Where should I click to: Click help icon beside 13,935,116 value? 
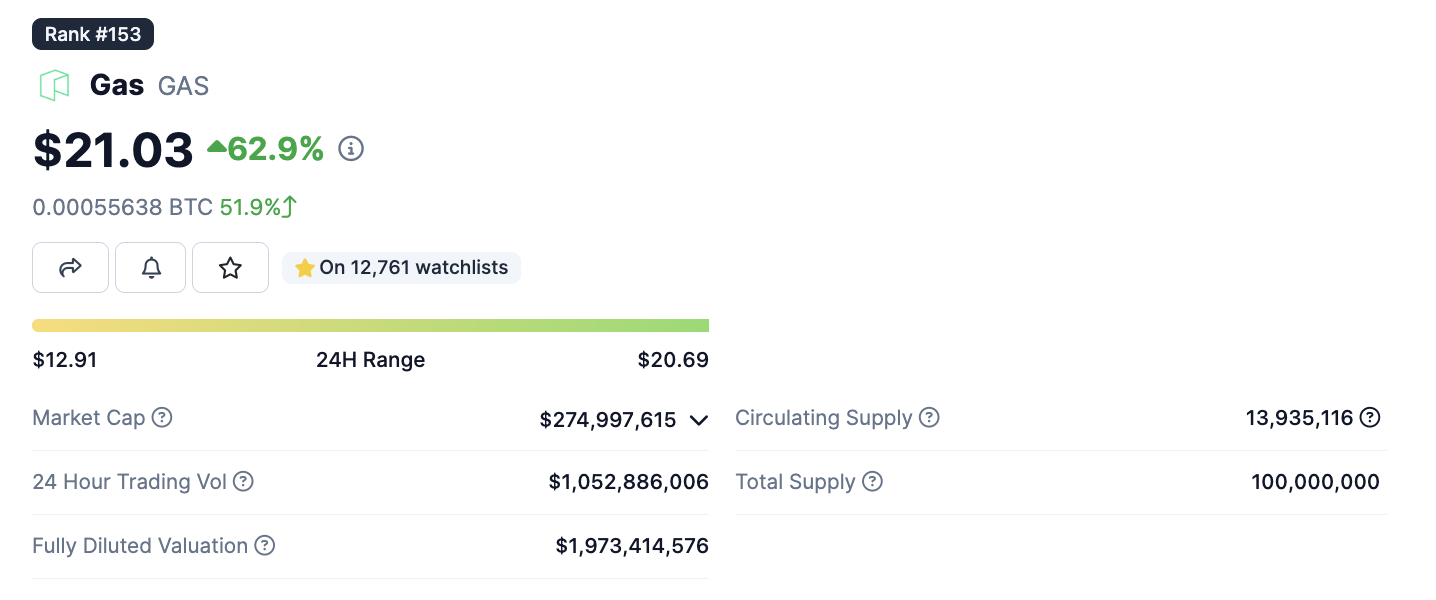click(1370, 417)
